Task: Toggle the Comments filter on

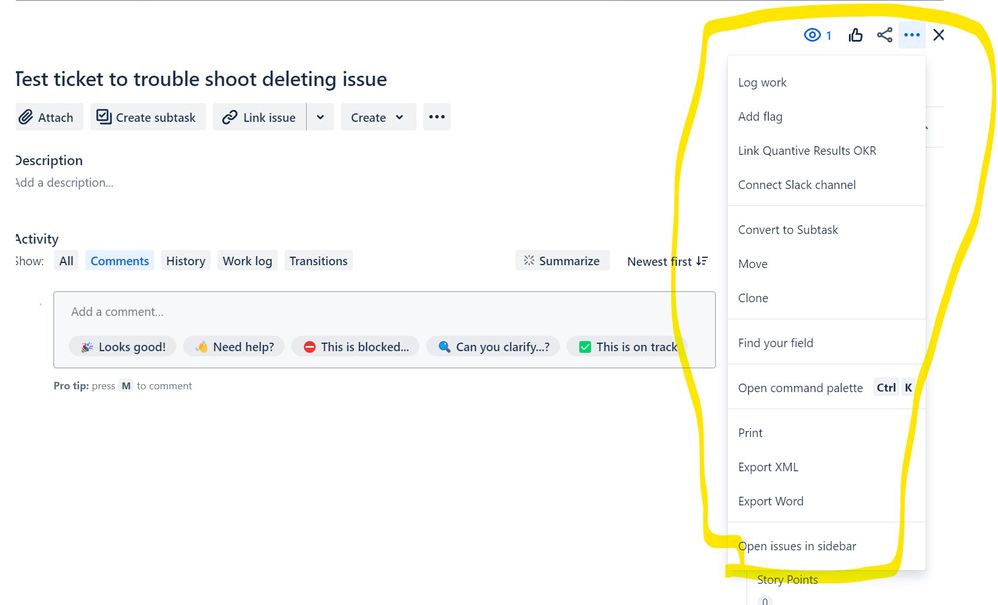Action: pos(119,261)
